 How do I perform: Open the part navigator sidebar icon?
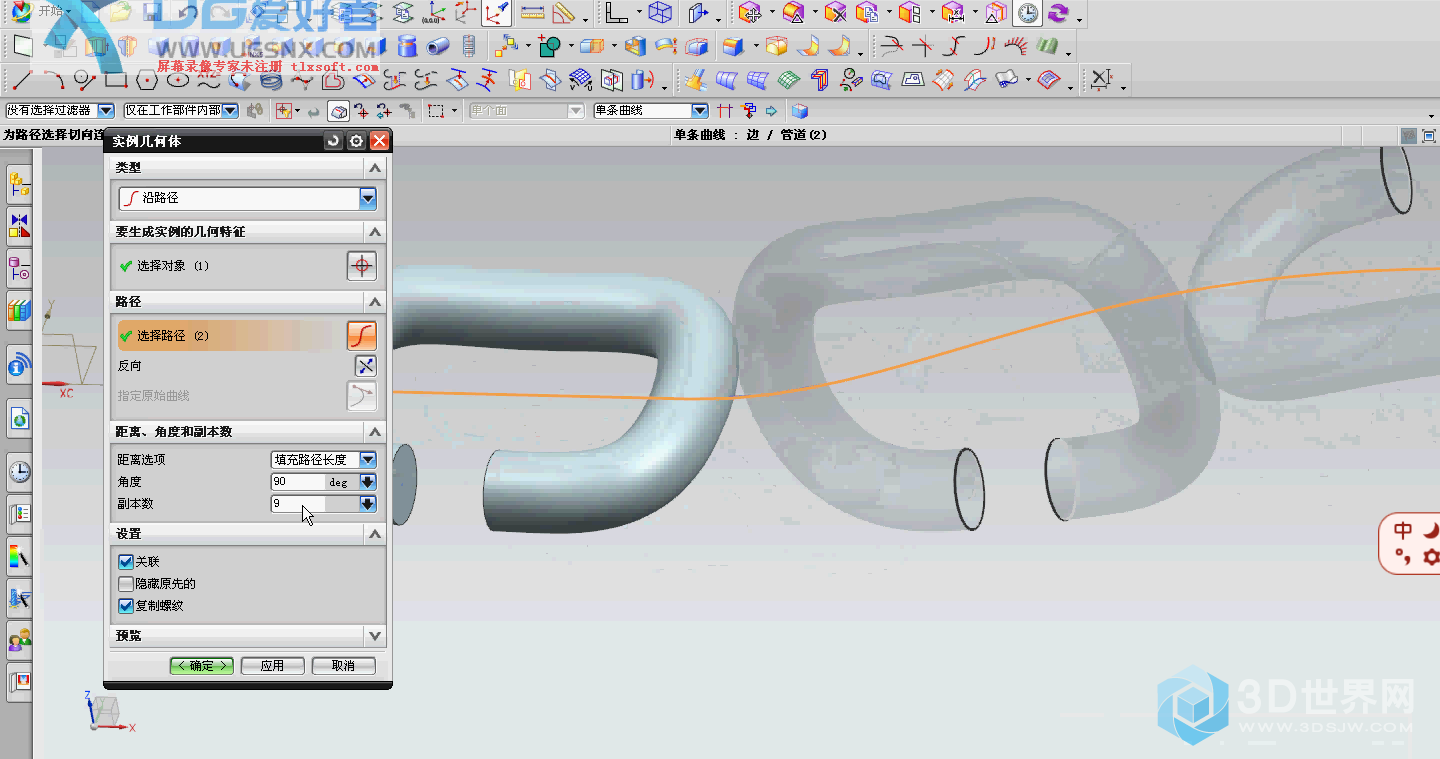tap(19, 267)
